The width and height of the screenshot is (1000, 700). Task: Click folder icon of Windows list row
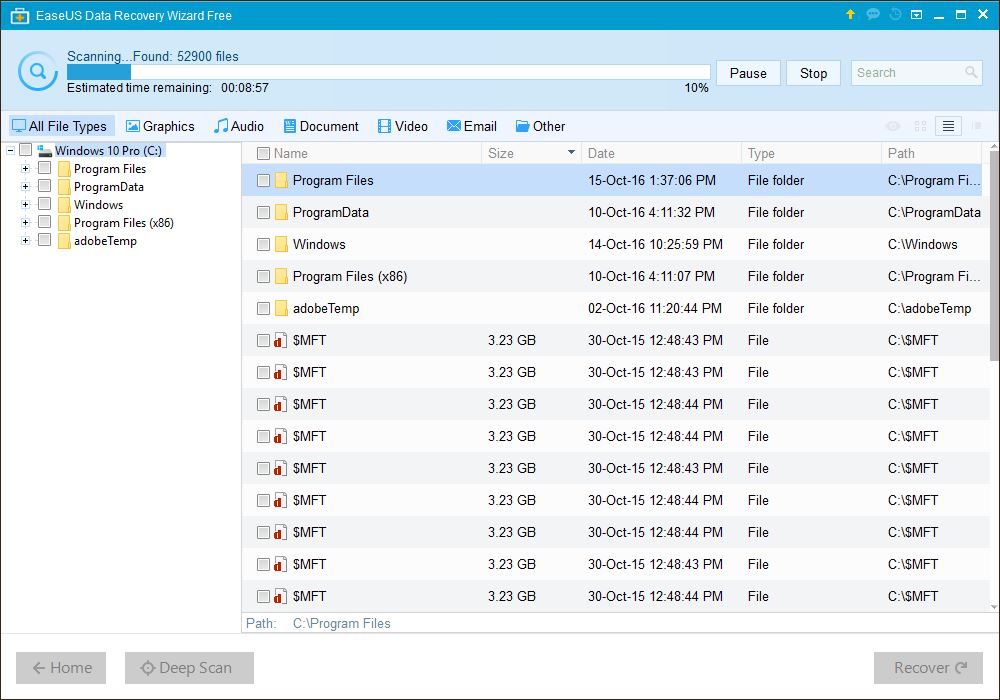tap(281, 244)
